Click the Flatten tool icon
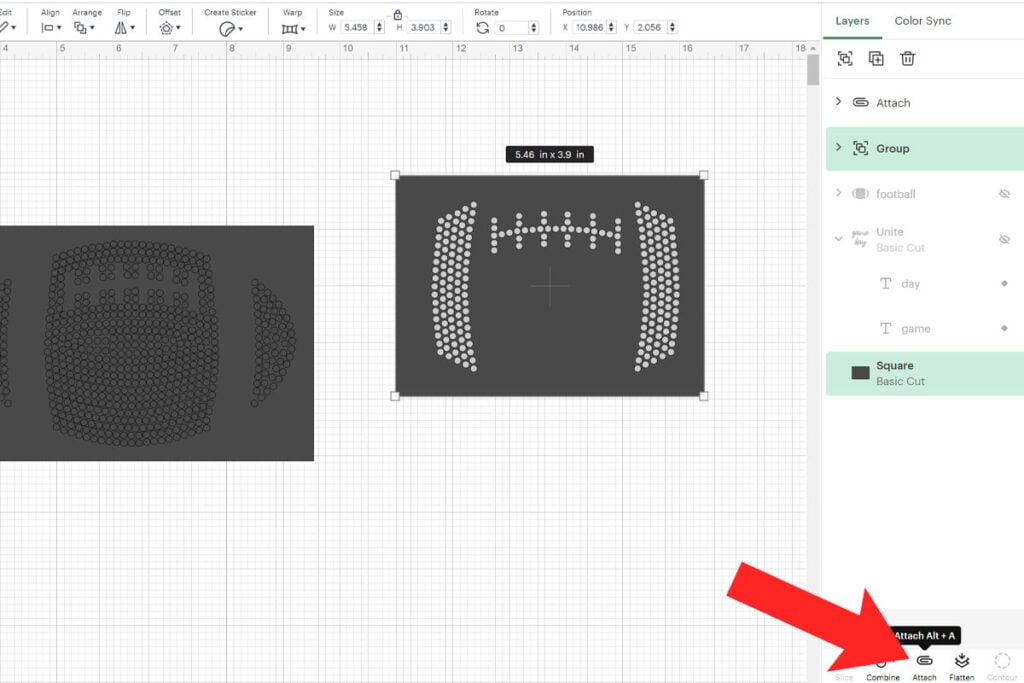The image size is (1024, 683). click(961, 661)
